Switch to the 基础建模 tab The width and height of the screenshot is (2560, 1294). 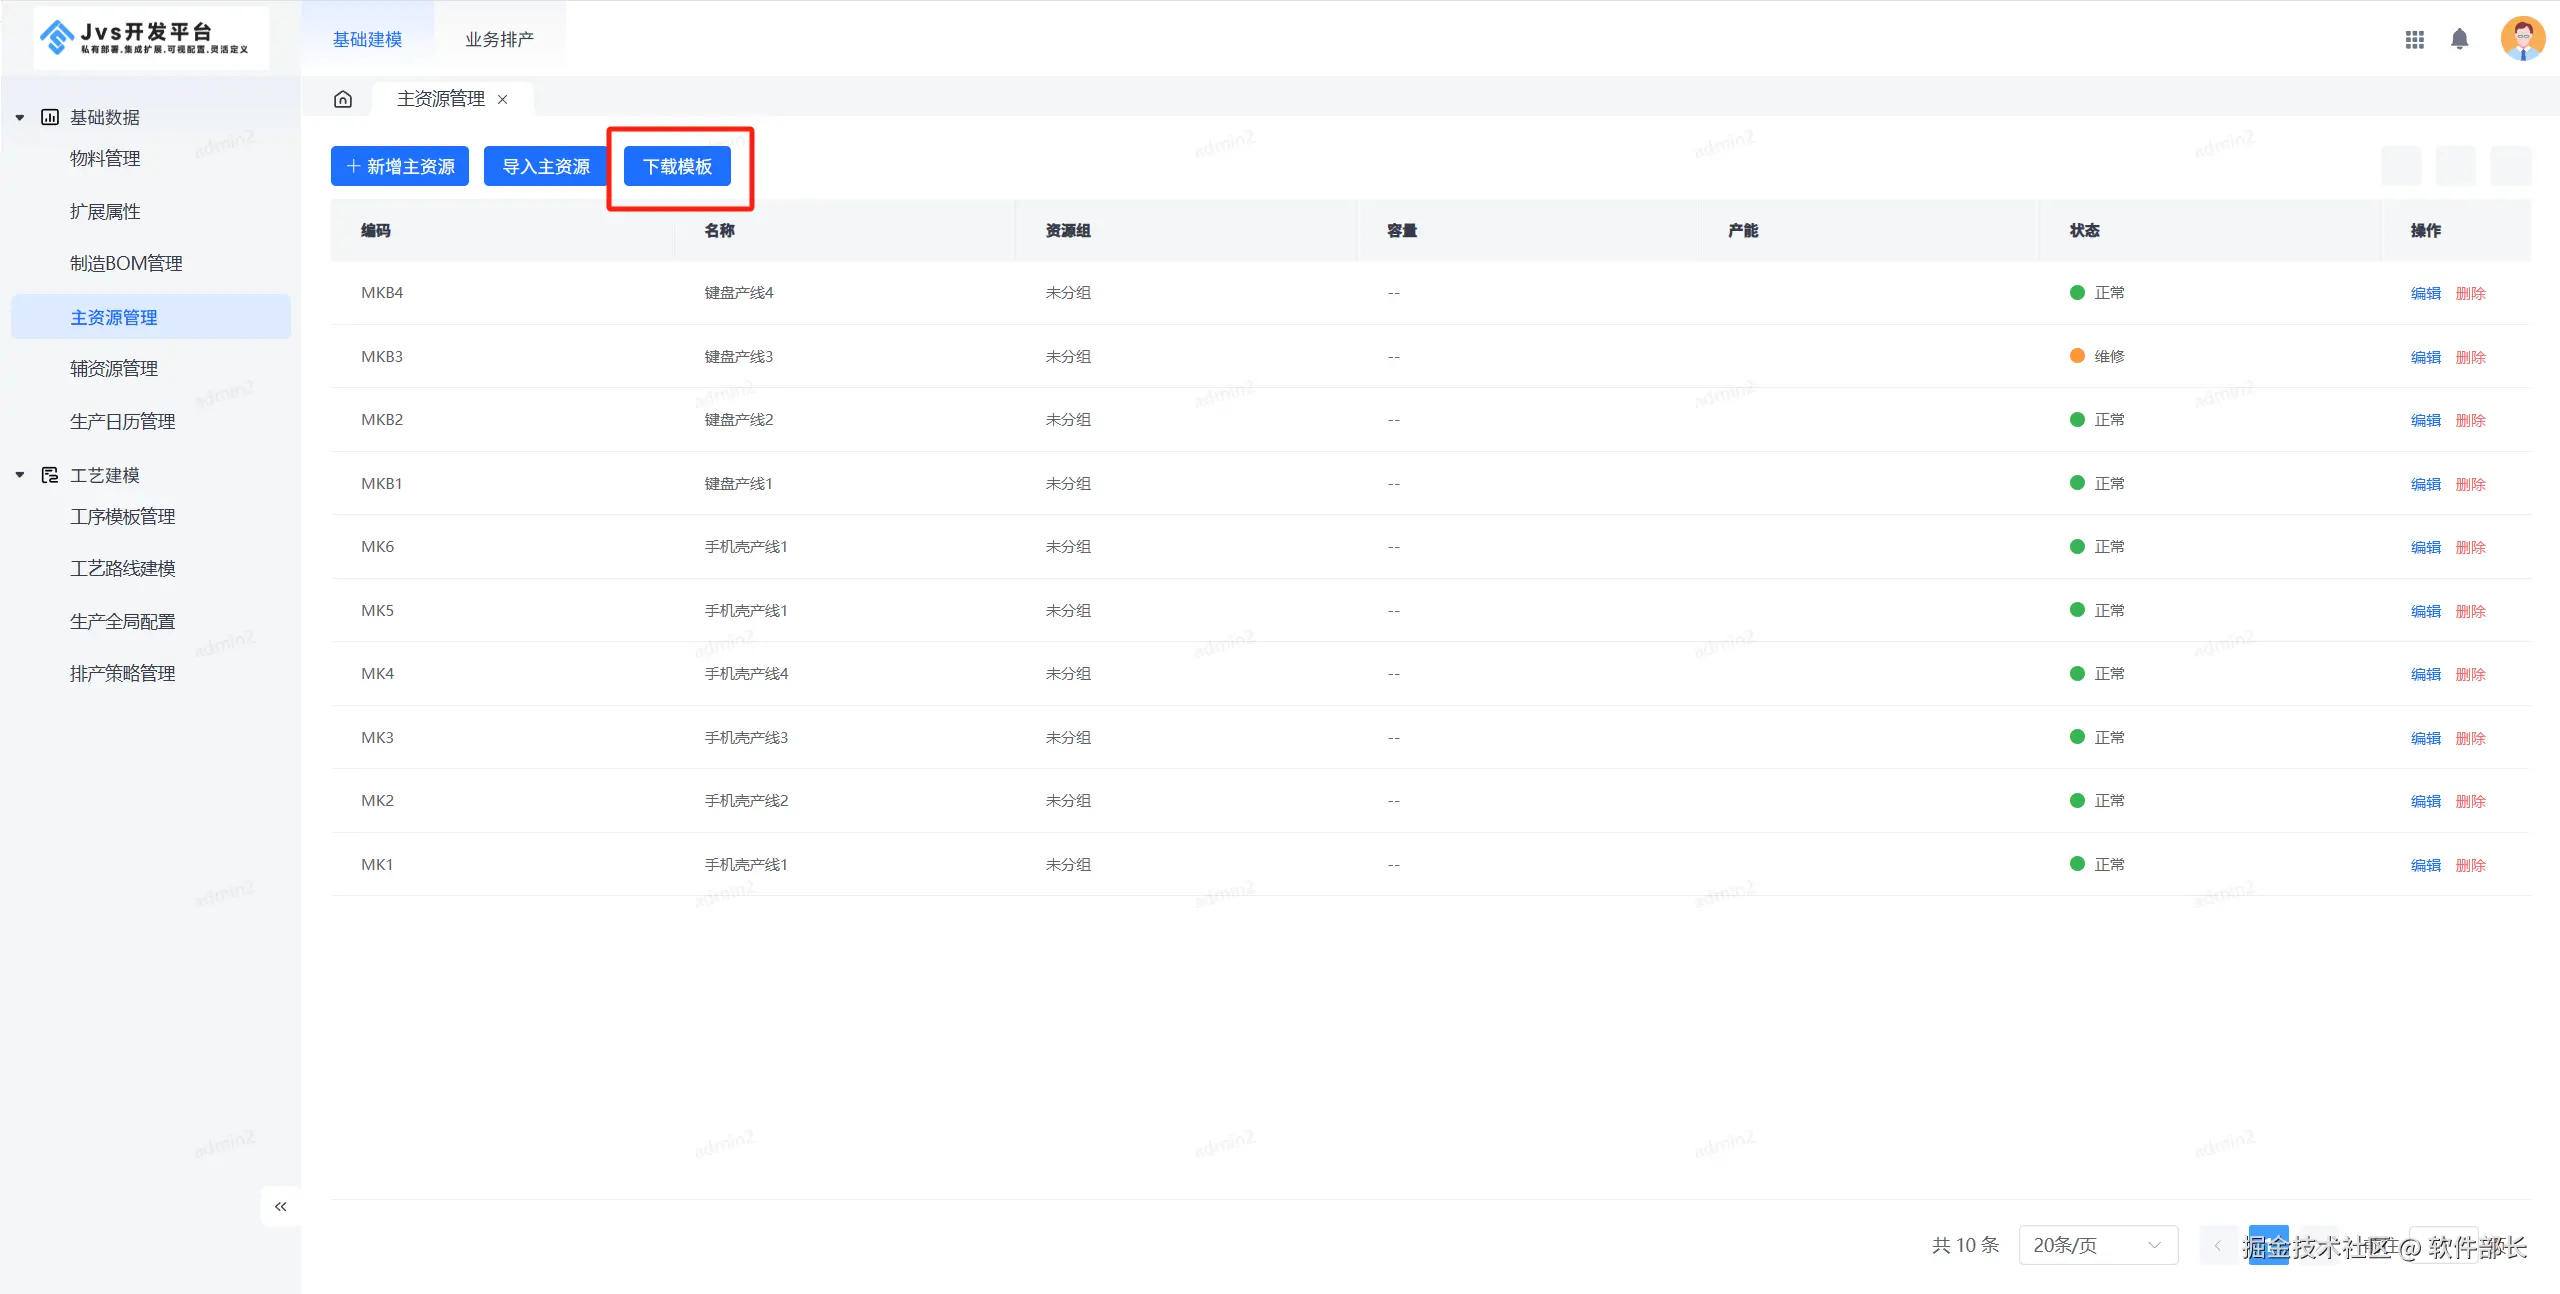[x=367, y=39]
